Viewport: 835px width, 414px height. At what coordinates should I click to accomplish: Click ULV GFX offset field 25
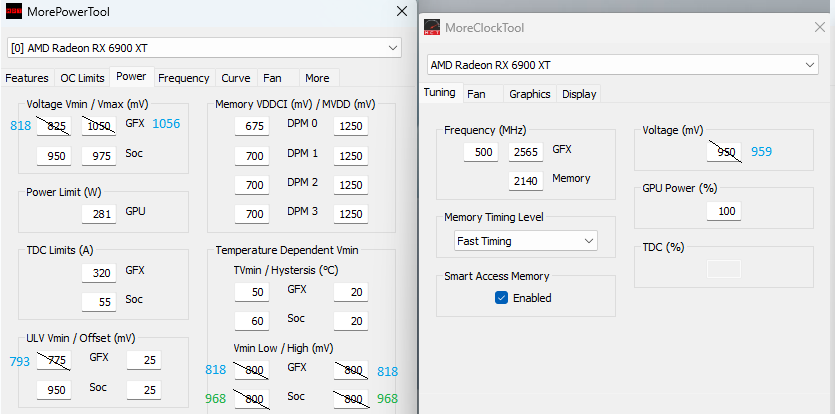tap(144, 360)
